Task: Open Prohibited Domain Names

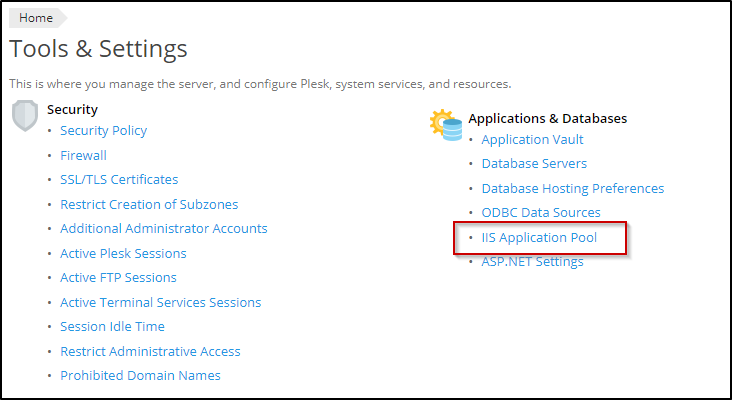Action: (x=140, y=376)
